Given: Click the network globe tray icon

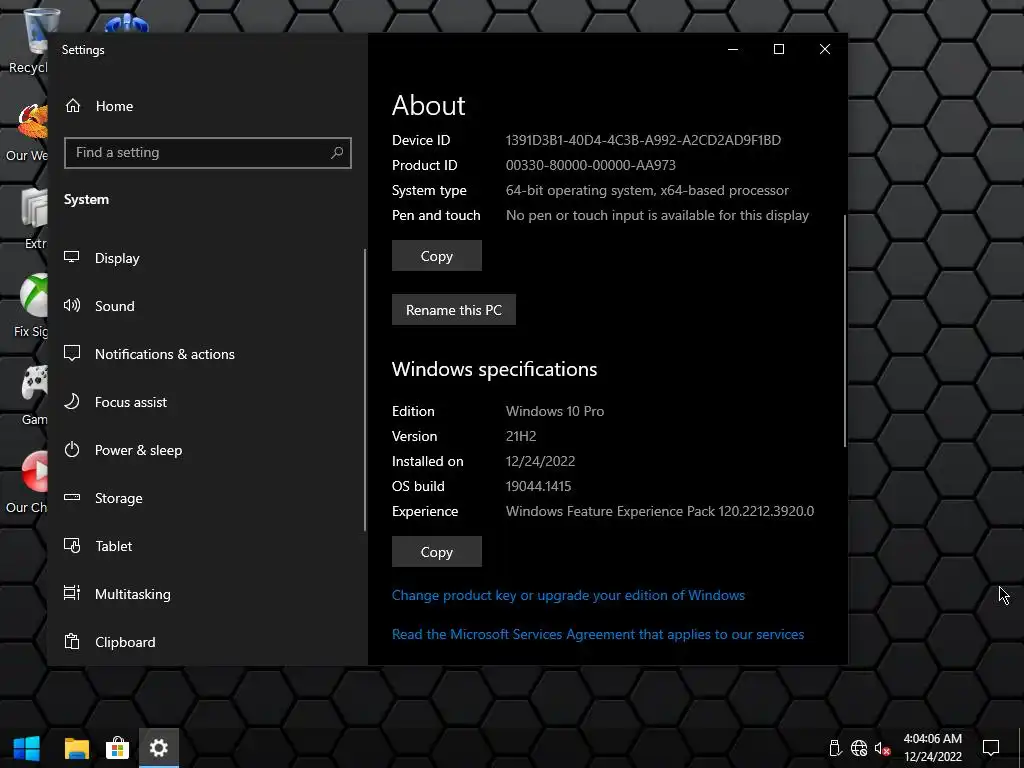Looking at the screenshot, I should (x=859, y=748).
